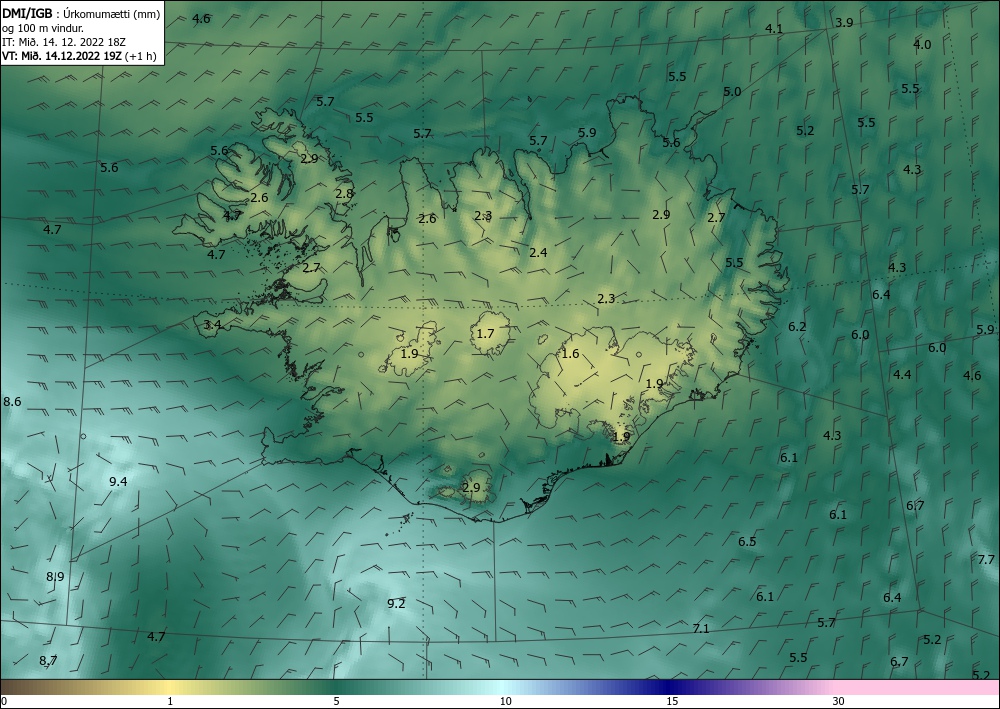1000x709 pixels.
Task: Click the 1.7 value on the central glacier
Action: tap(485, 333)
